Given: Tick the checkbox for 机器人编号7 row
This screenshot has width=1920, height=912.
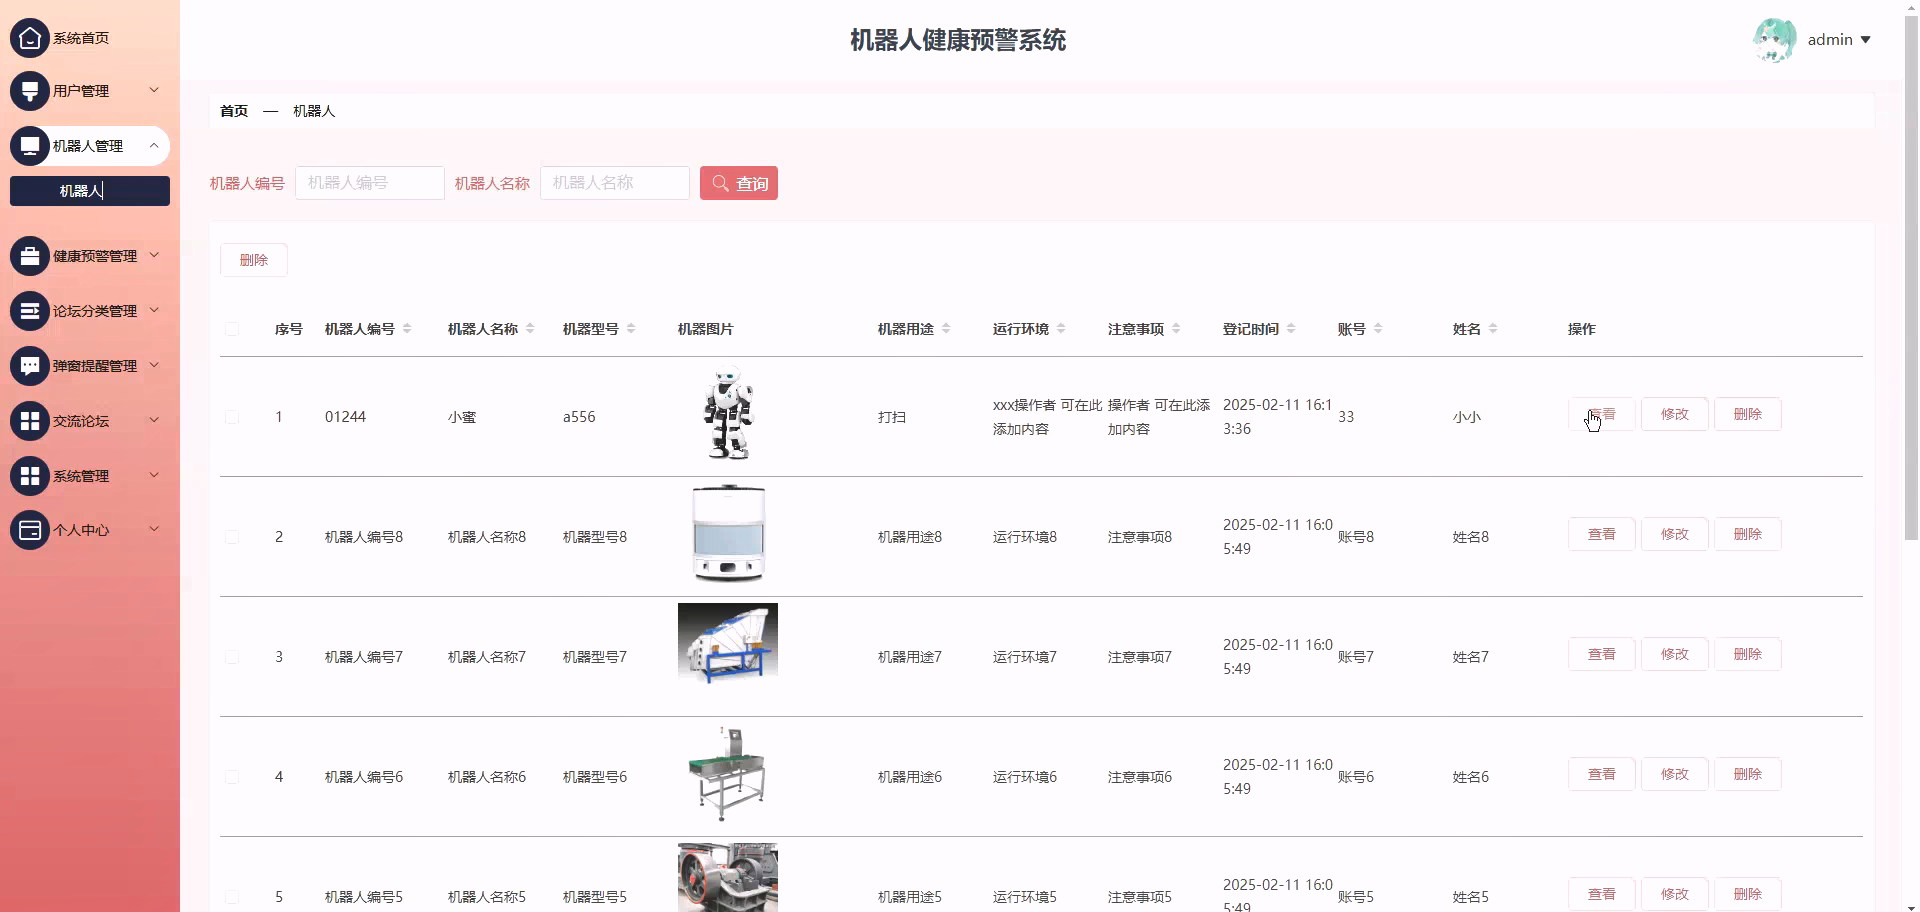Looking at the screenshot, I should 232,657.
